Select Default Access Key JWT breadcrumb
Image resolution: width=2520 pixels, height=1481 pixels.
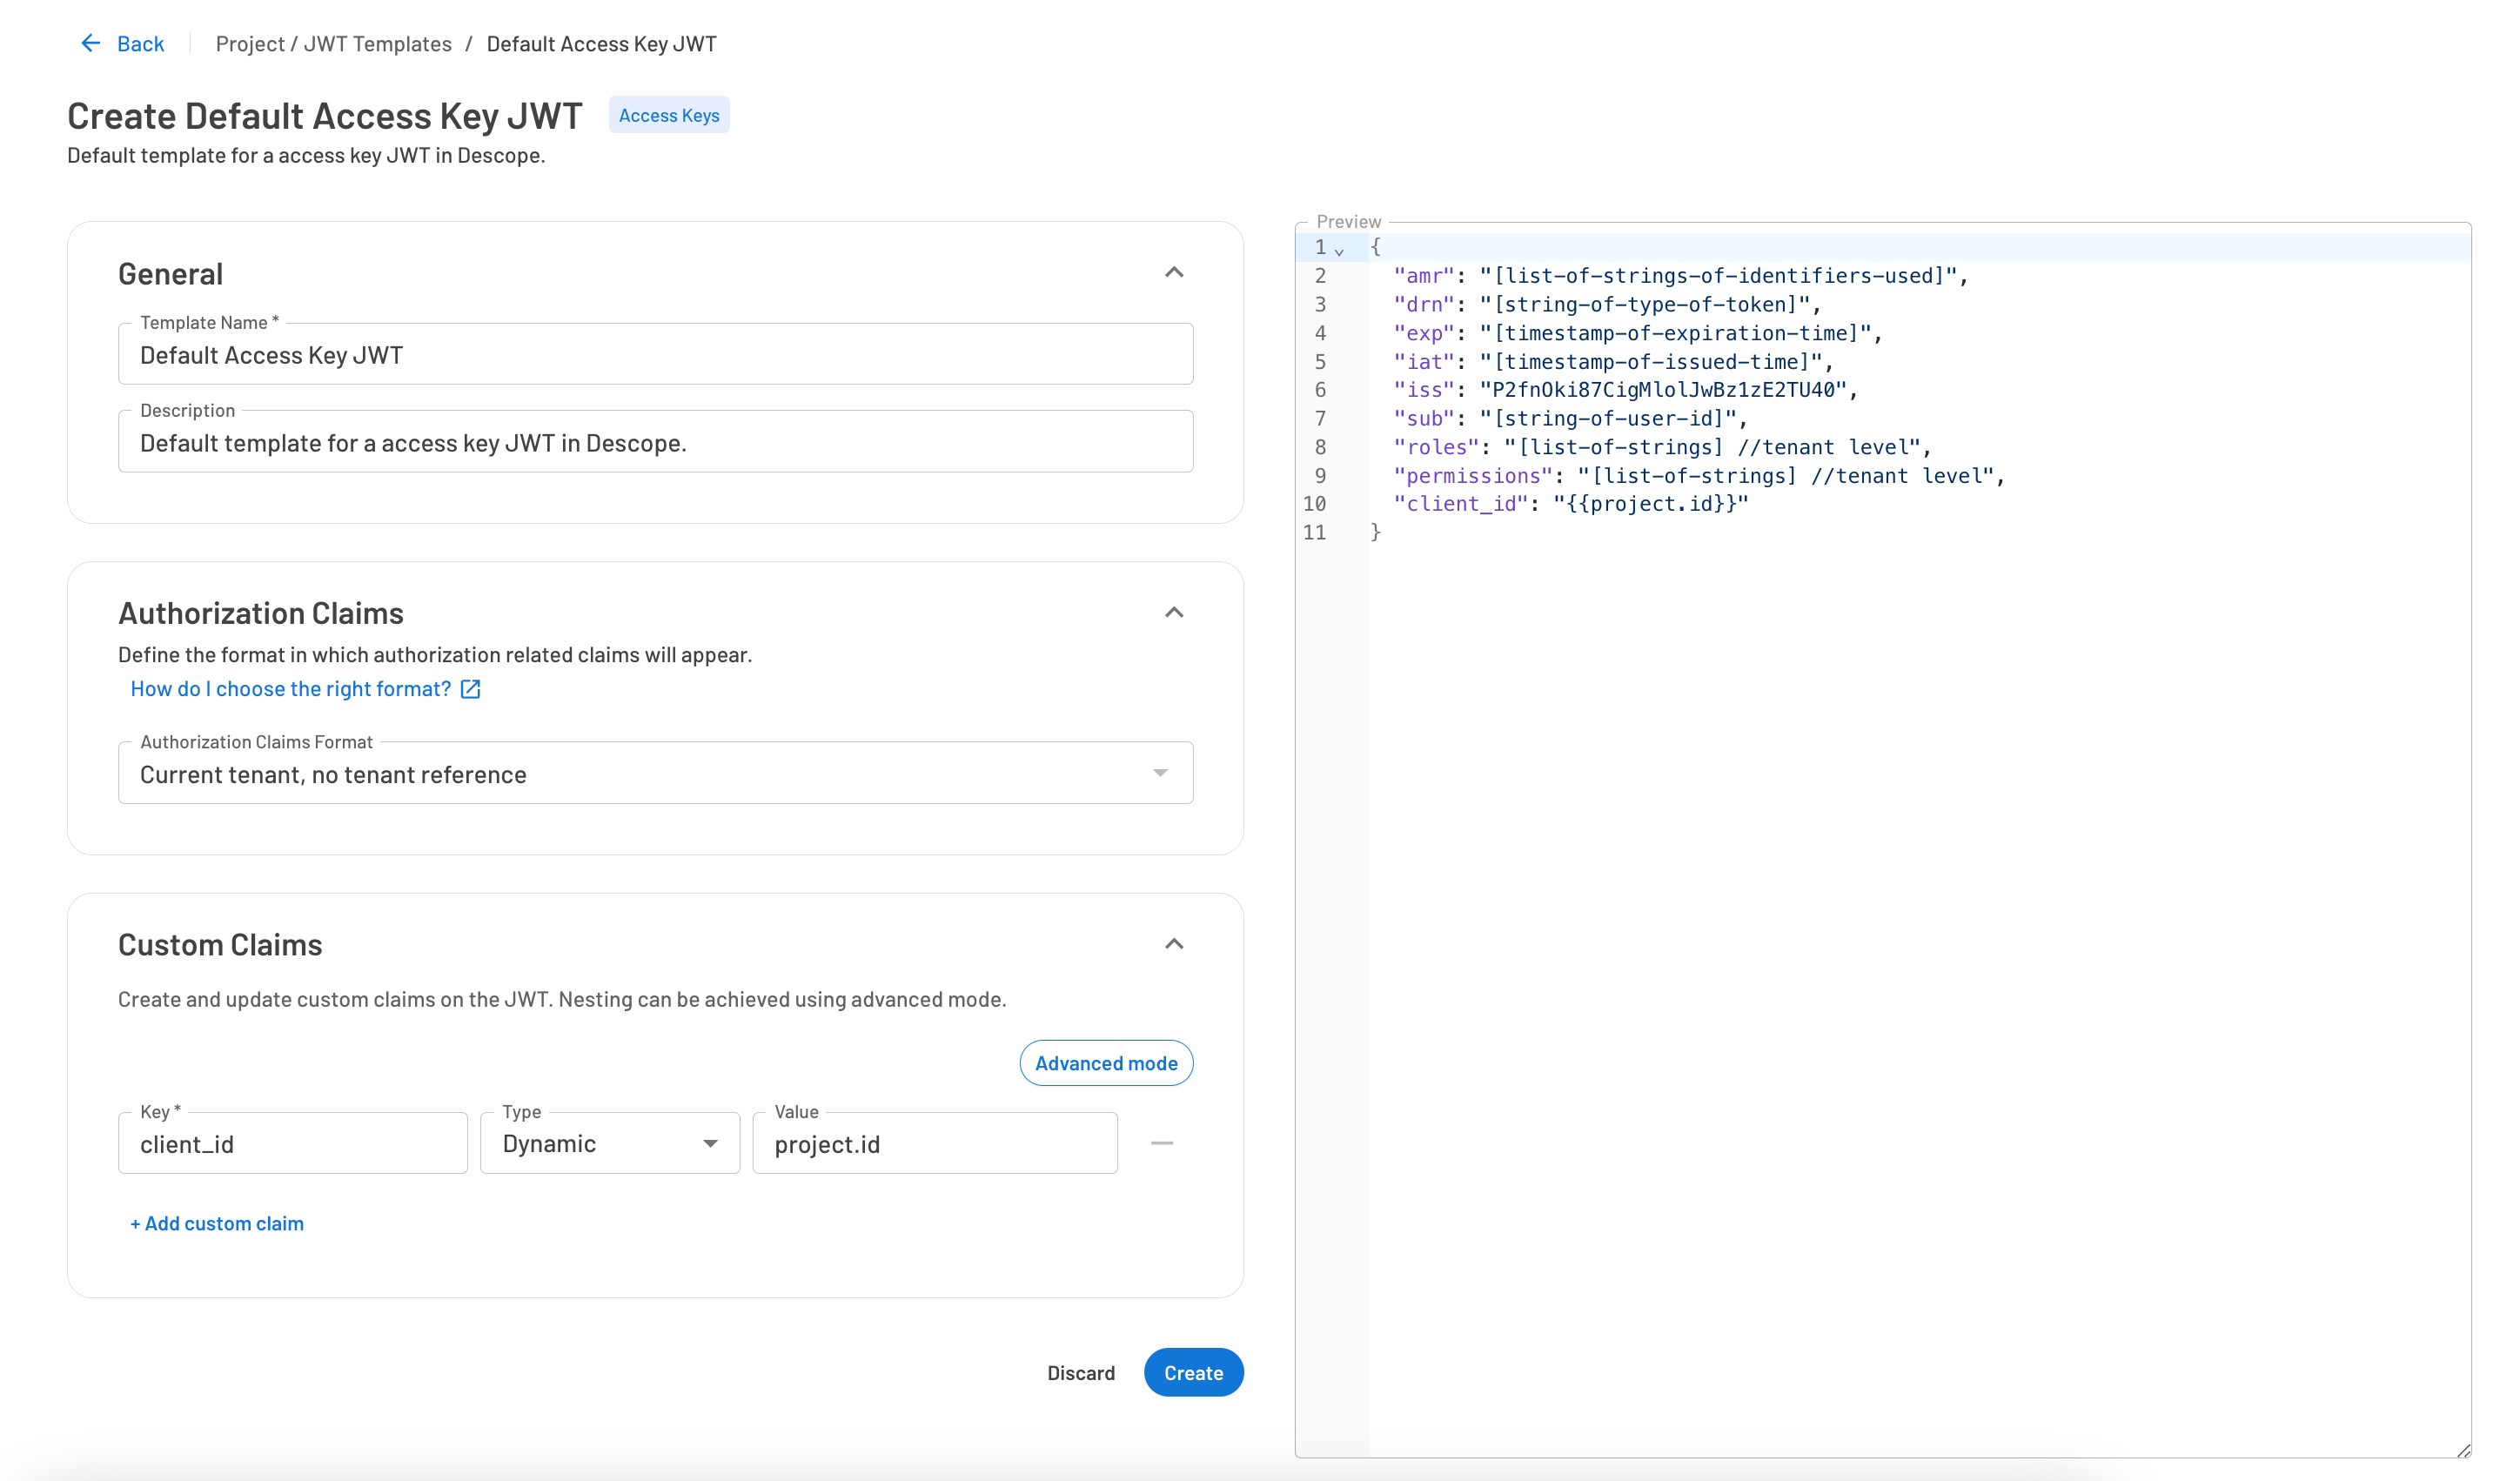(x=601, y=43)
